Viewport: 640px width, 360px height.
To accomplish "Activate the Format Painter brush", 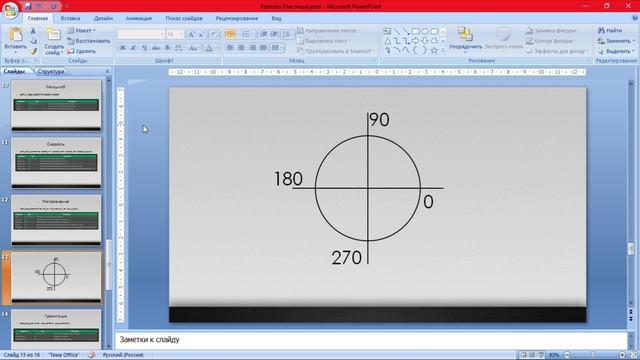I will coord(33,51).
